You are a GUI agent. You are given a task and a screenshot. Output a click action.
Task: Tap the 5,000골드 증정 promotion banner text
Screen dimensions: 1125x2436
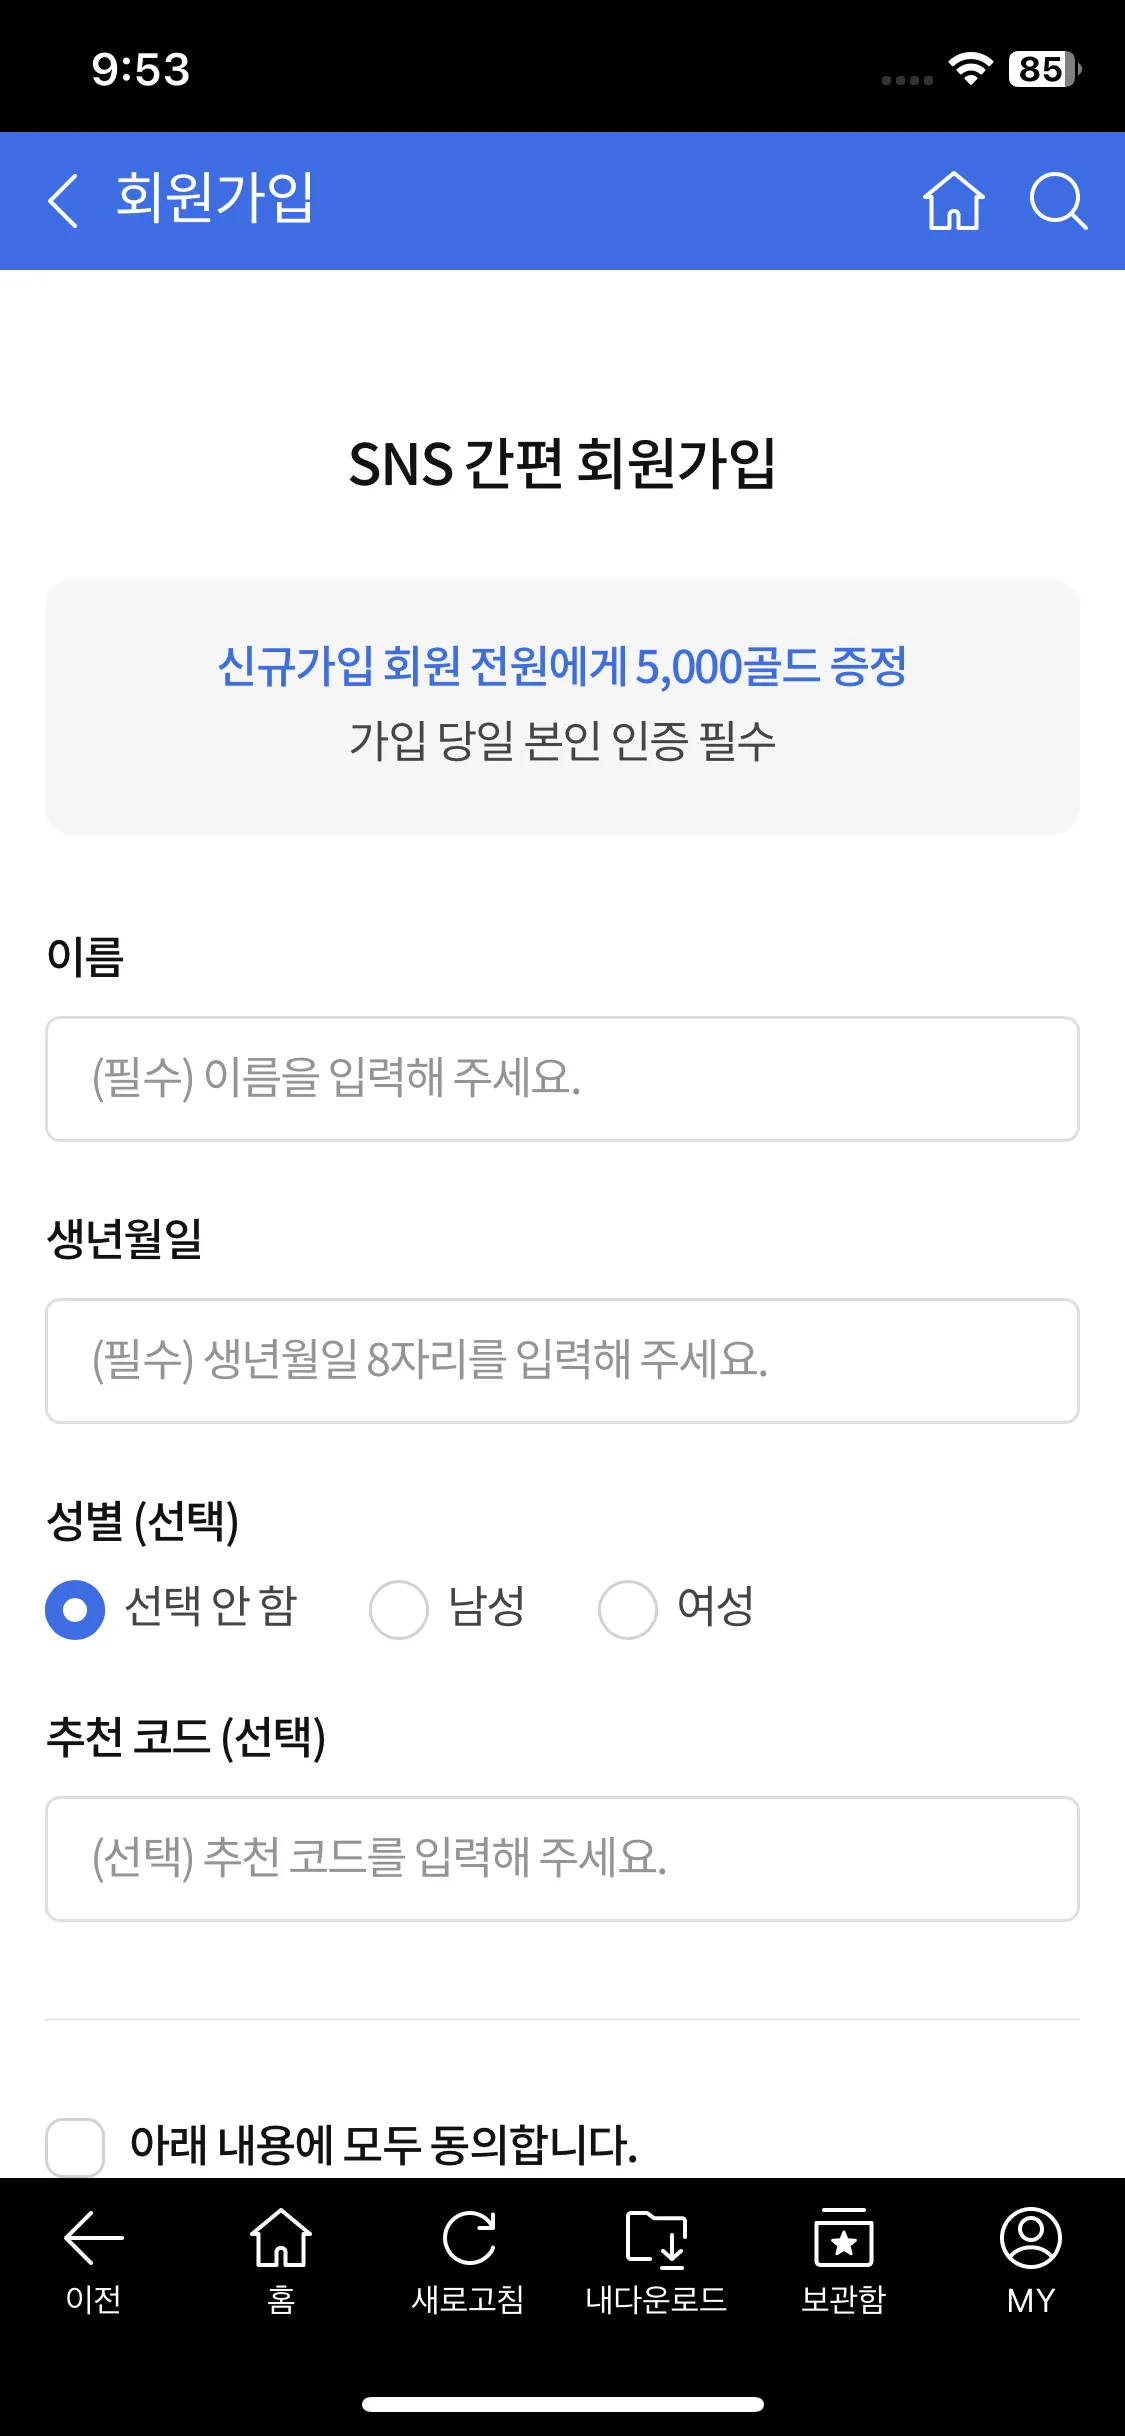562,667
